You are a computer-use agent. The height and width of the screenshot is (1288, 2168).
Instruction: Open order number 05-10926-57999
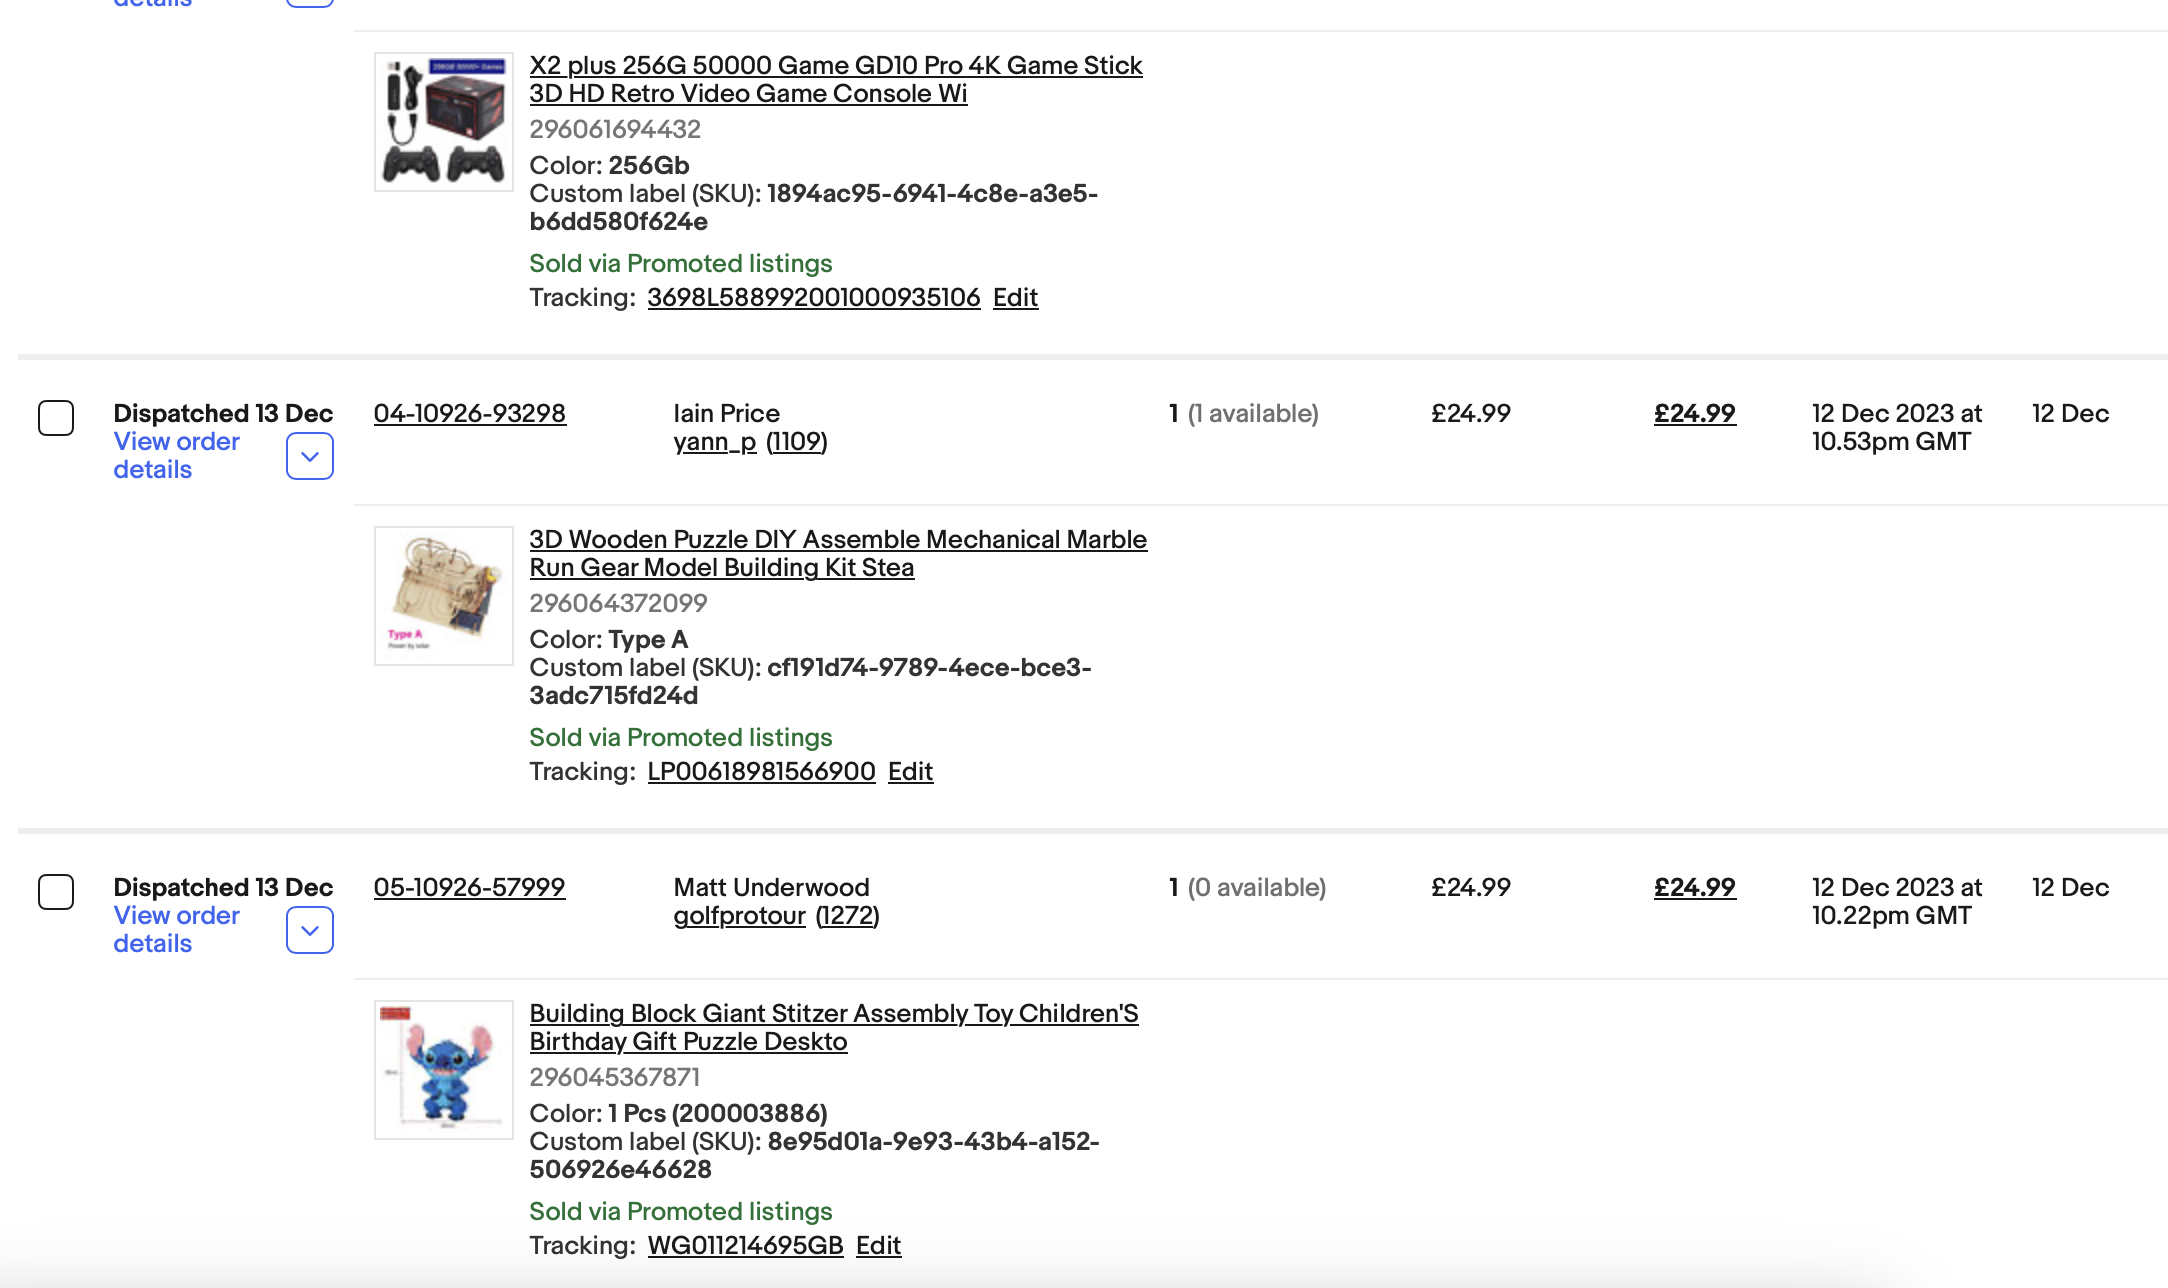[469, 887]
